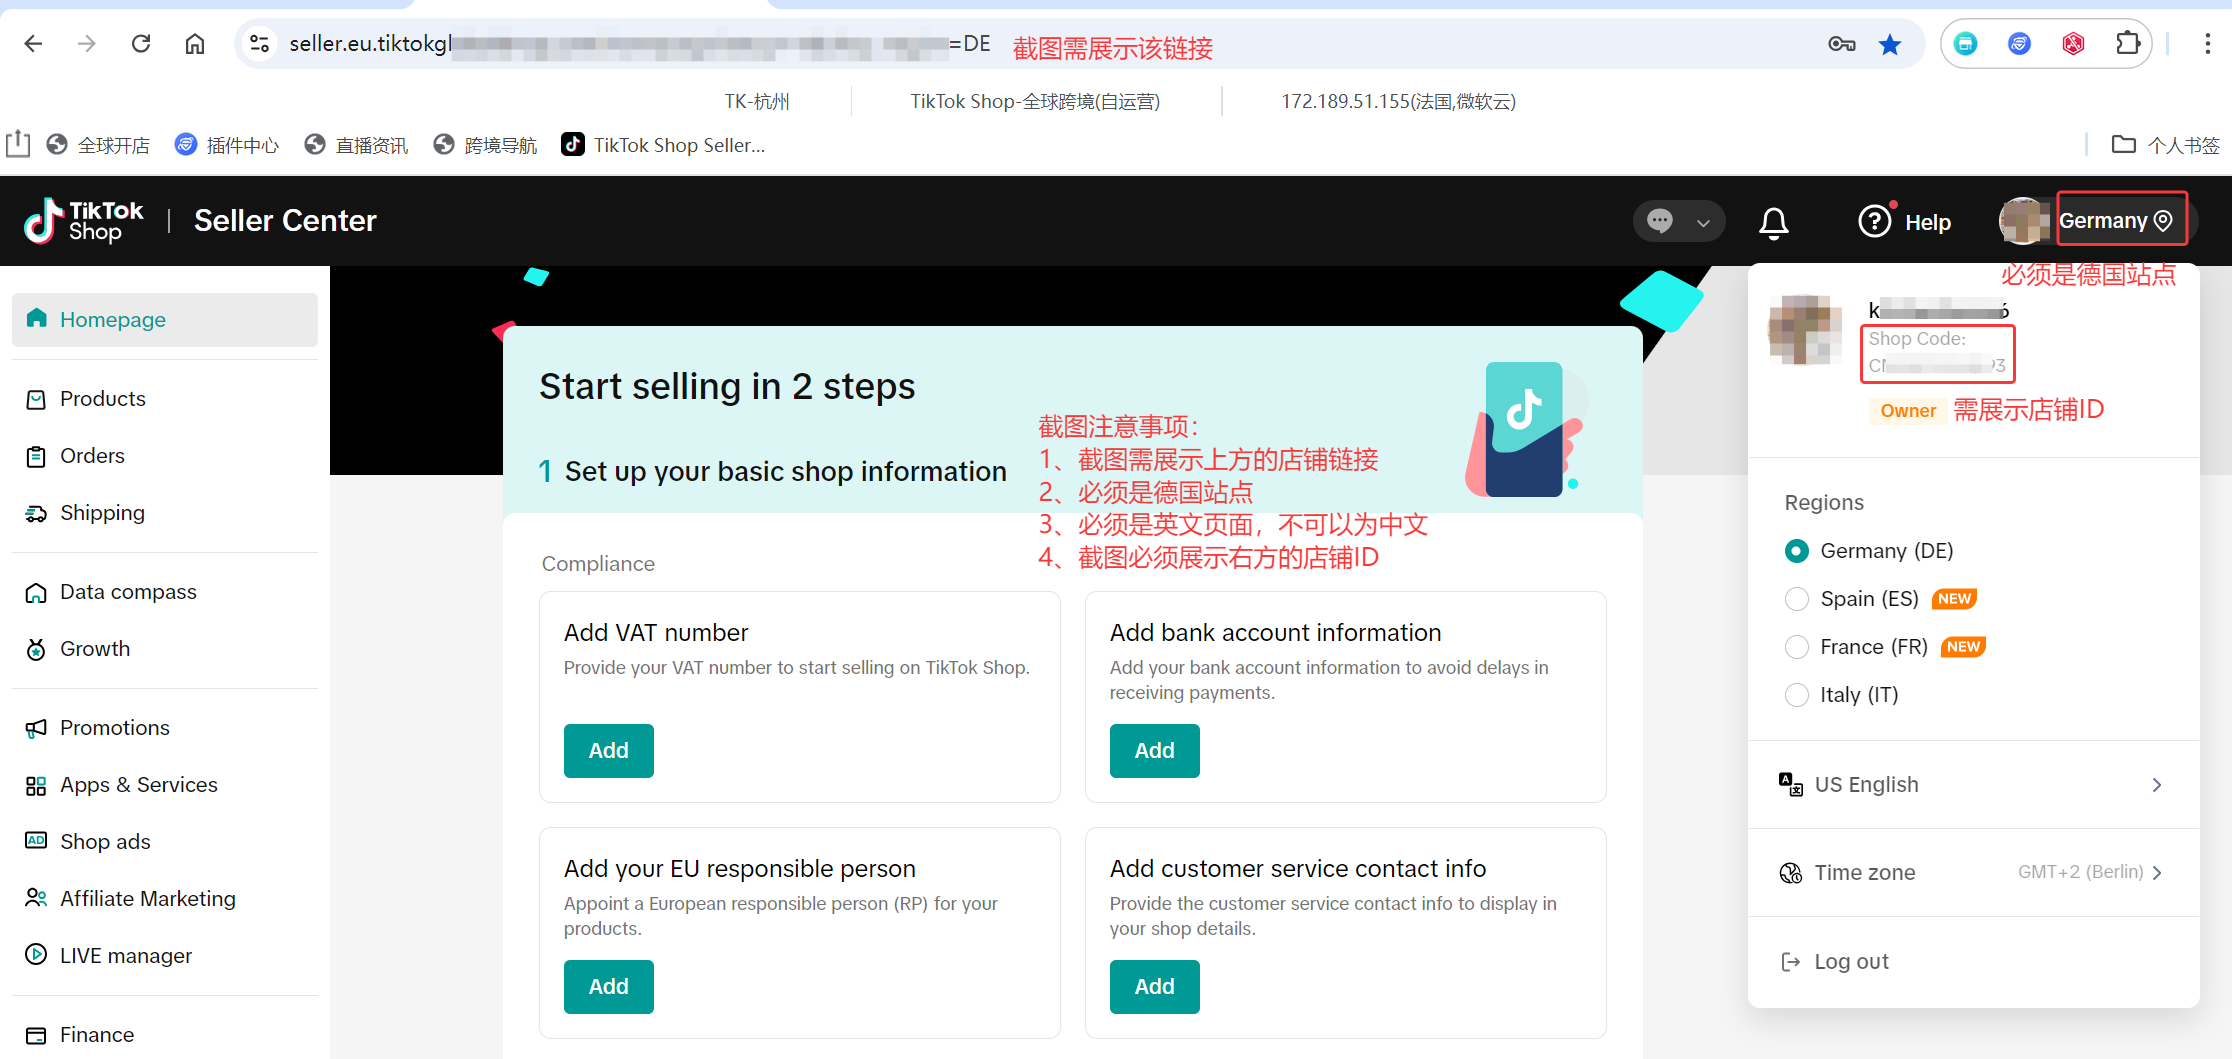Image resolution: width=2232 pixels, height=1059 pixels.
Task: Click the browser forward arrow
Action: [x=87, y=44]
